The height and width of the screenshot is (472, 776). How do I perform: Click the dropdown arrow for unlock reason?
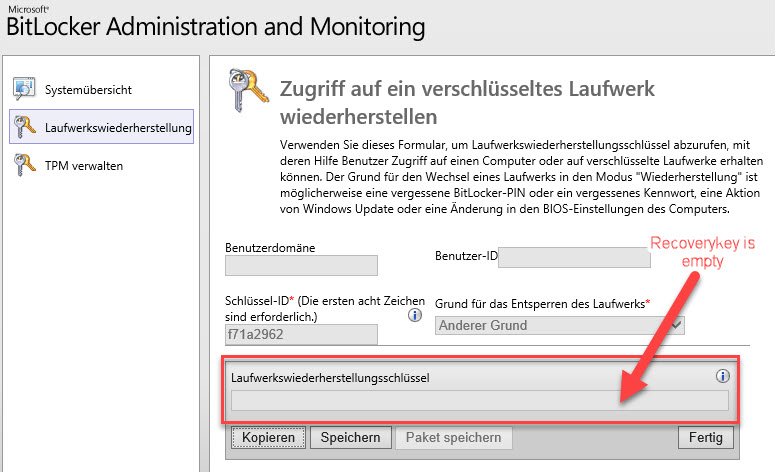(x=676, y=325)
